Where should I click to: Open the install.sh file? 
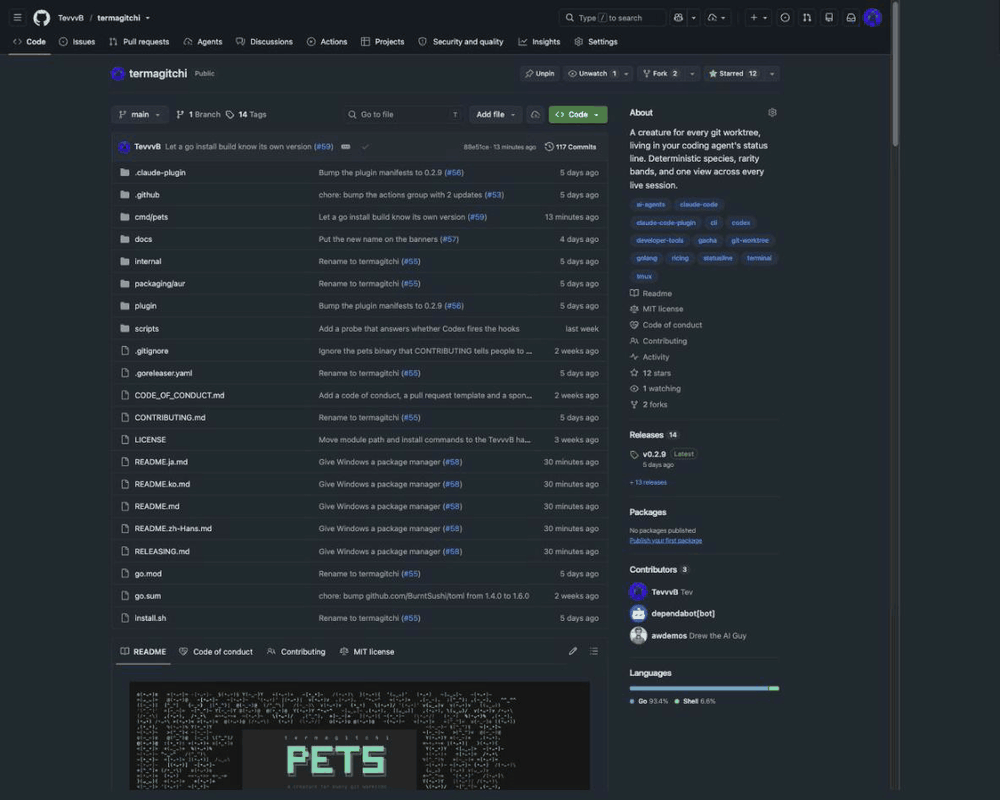pyautogui.click(x=150, y=618)
